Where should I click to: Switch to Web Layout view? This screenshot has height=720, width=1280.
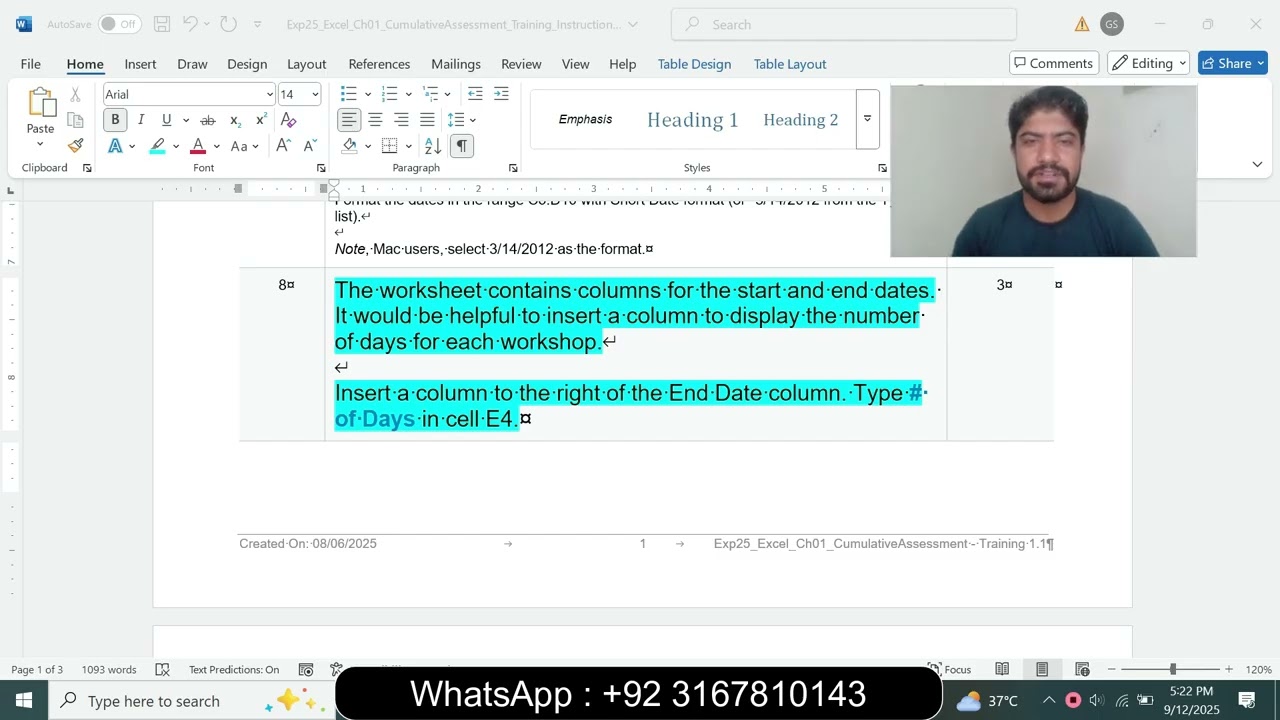(1082, 669)
